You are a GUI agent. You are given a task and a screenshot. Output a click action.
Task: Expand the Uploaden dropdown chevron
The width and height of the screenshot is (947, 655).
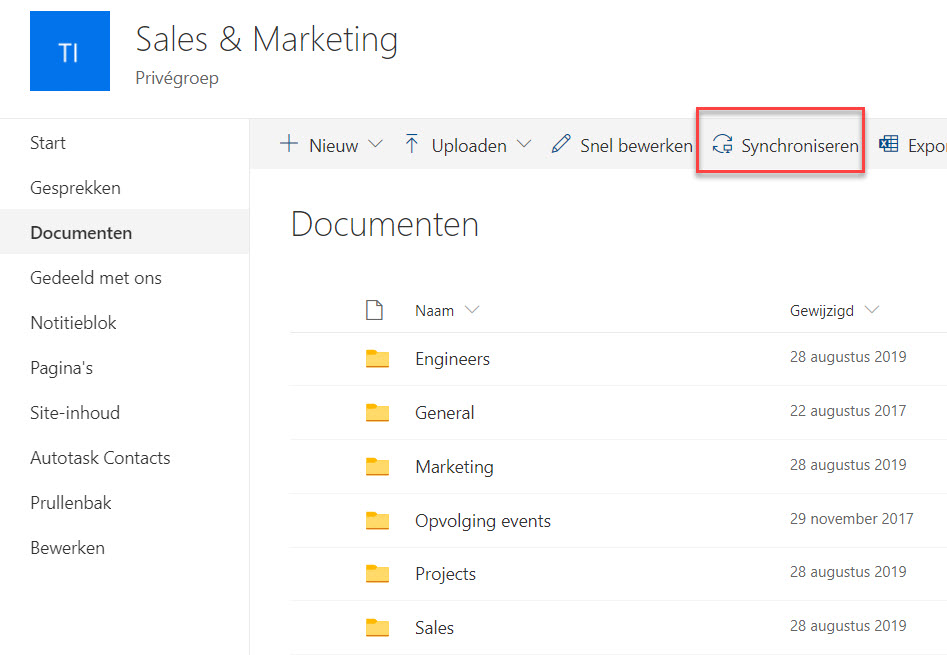(524, 144)
